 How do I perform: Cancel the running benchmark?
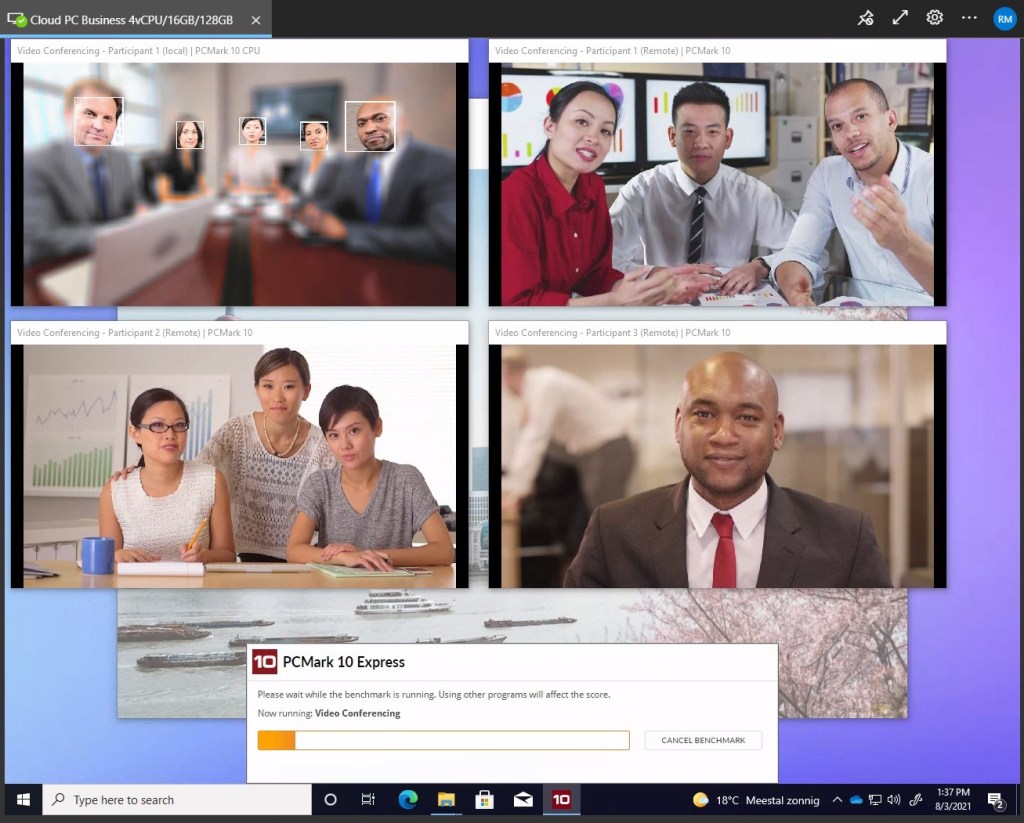pos(703,740)
